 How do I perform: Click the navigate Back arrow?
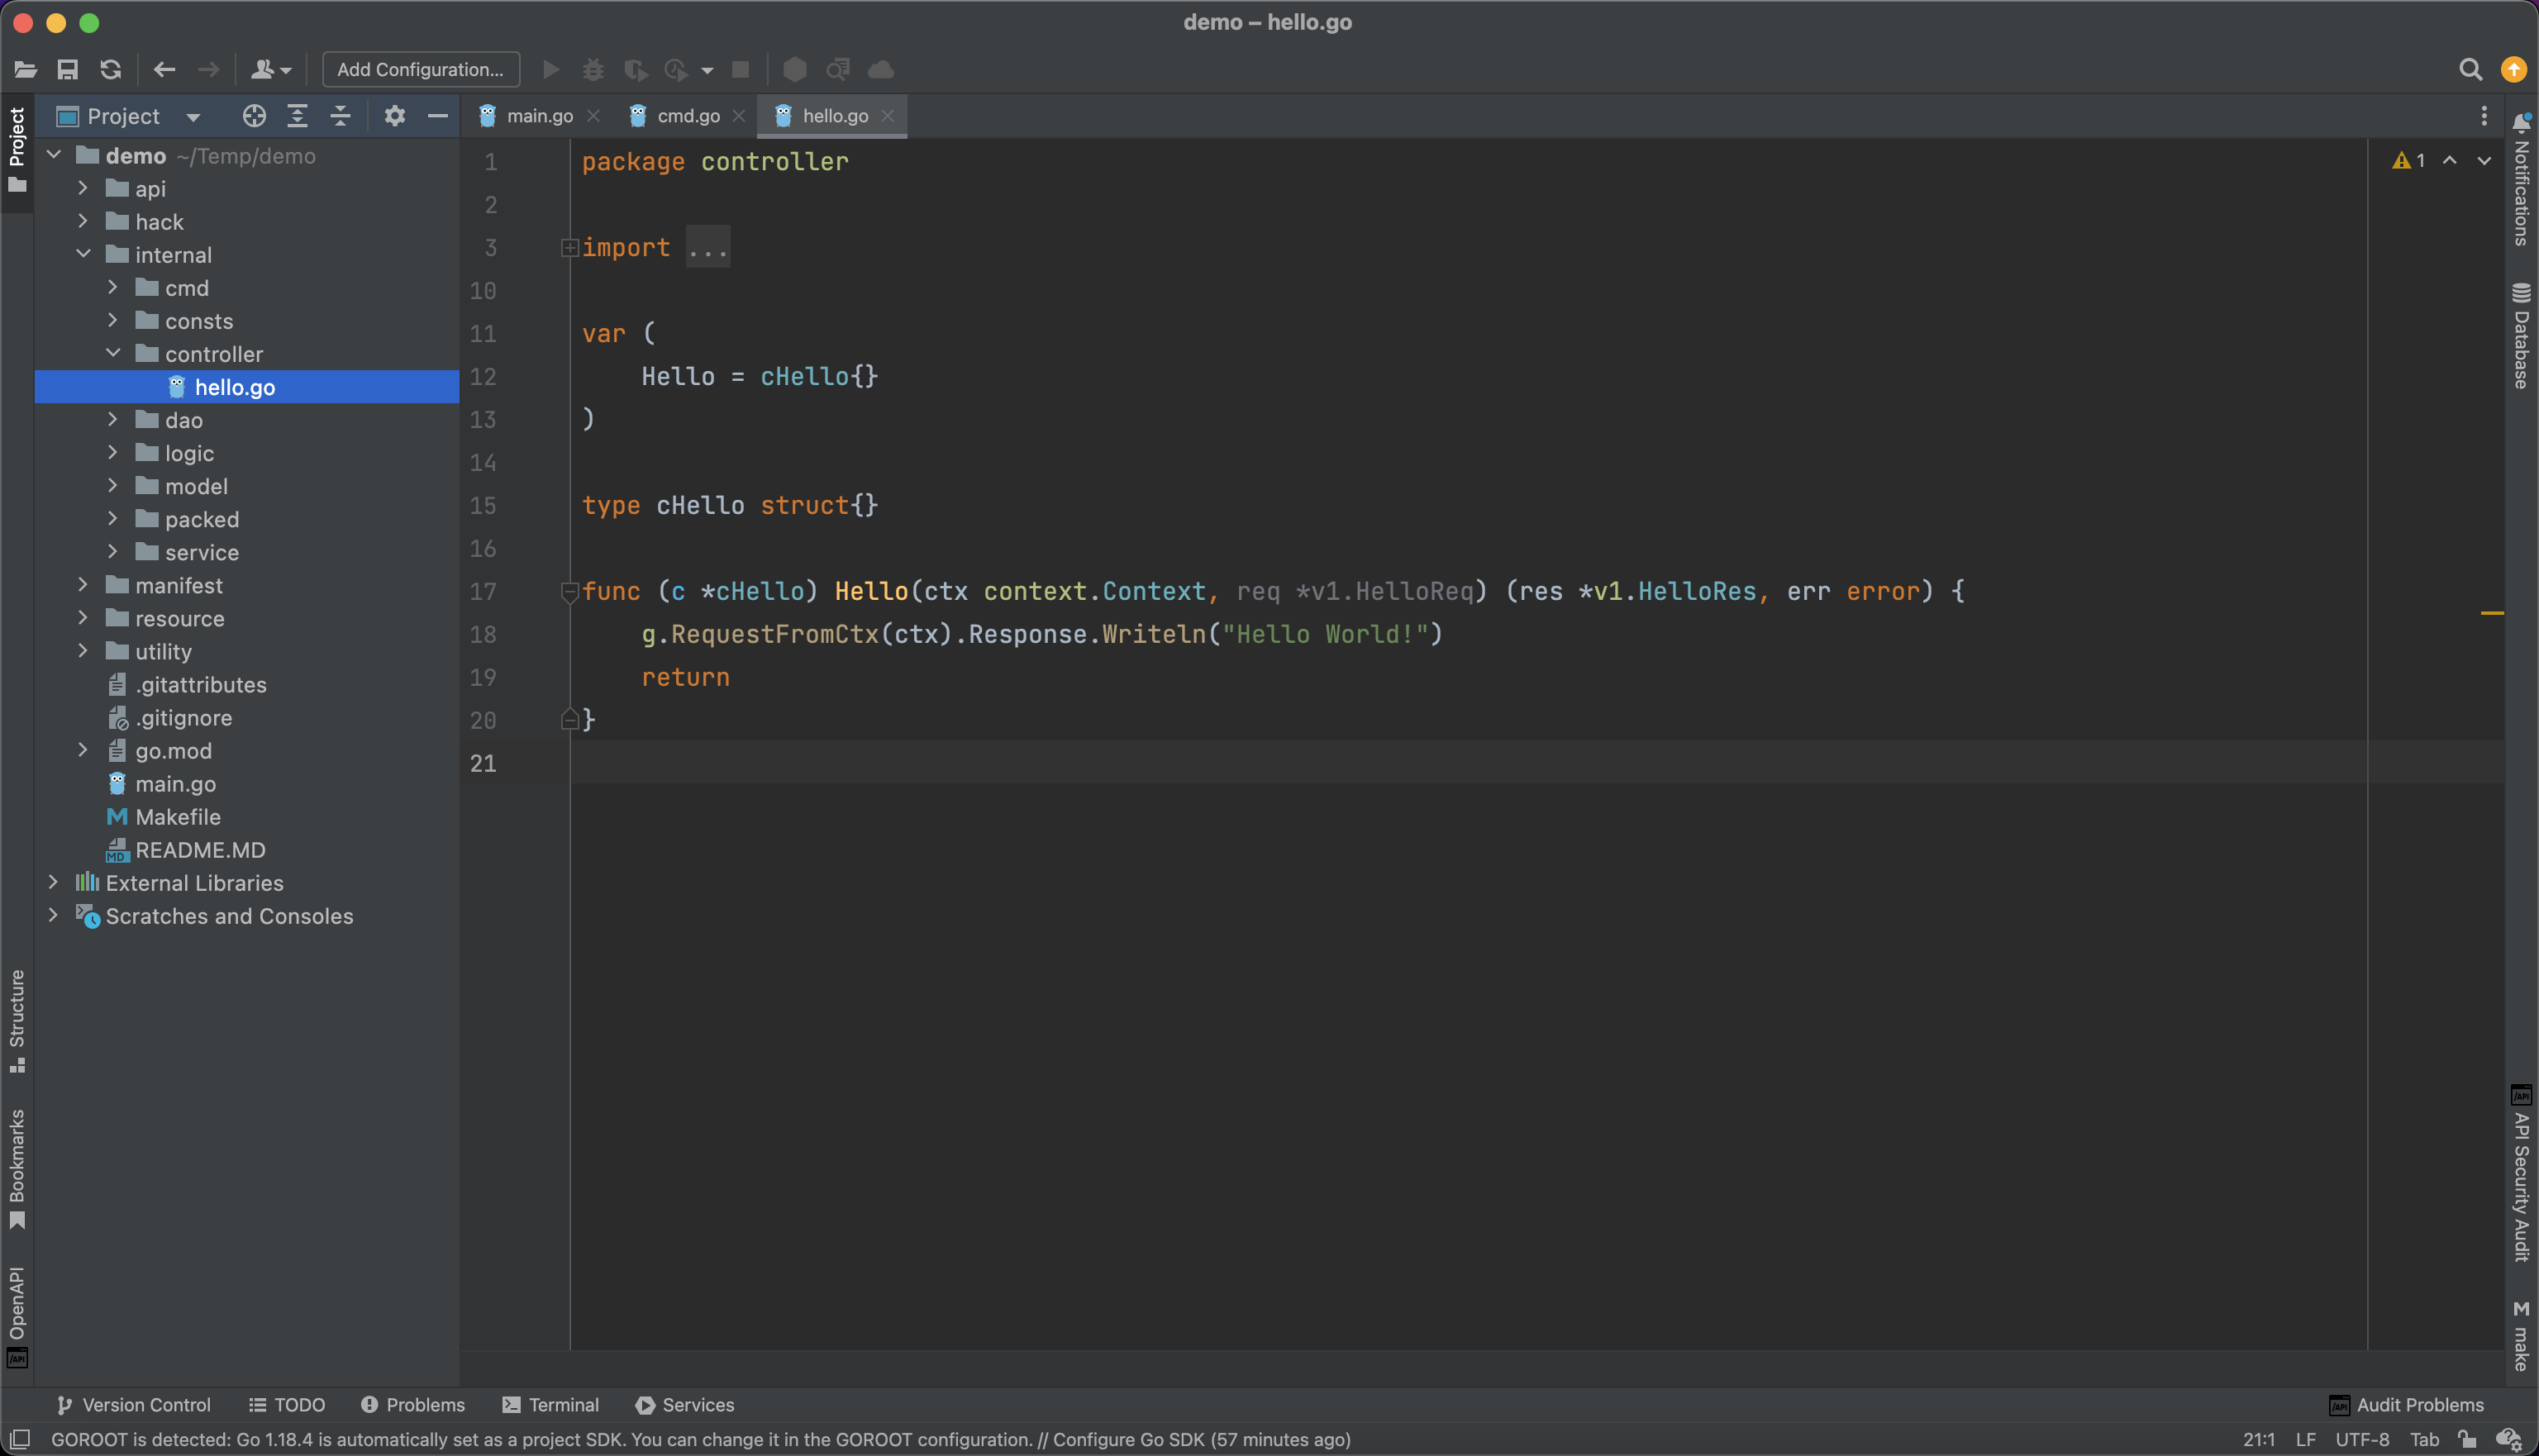coord(164,69)
